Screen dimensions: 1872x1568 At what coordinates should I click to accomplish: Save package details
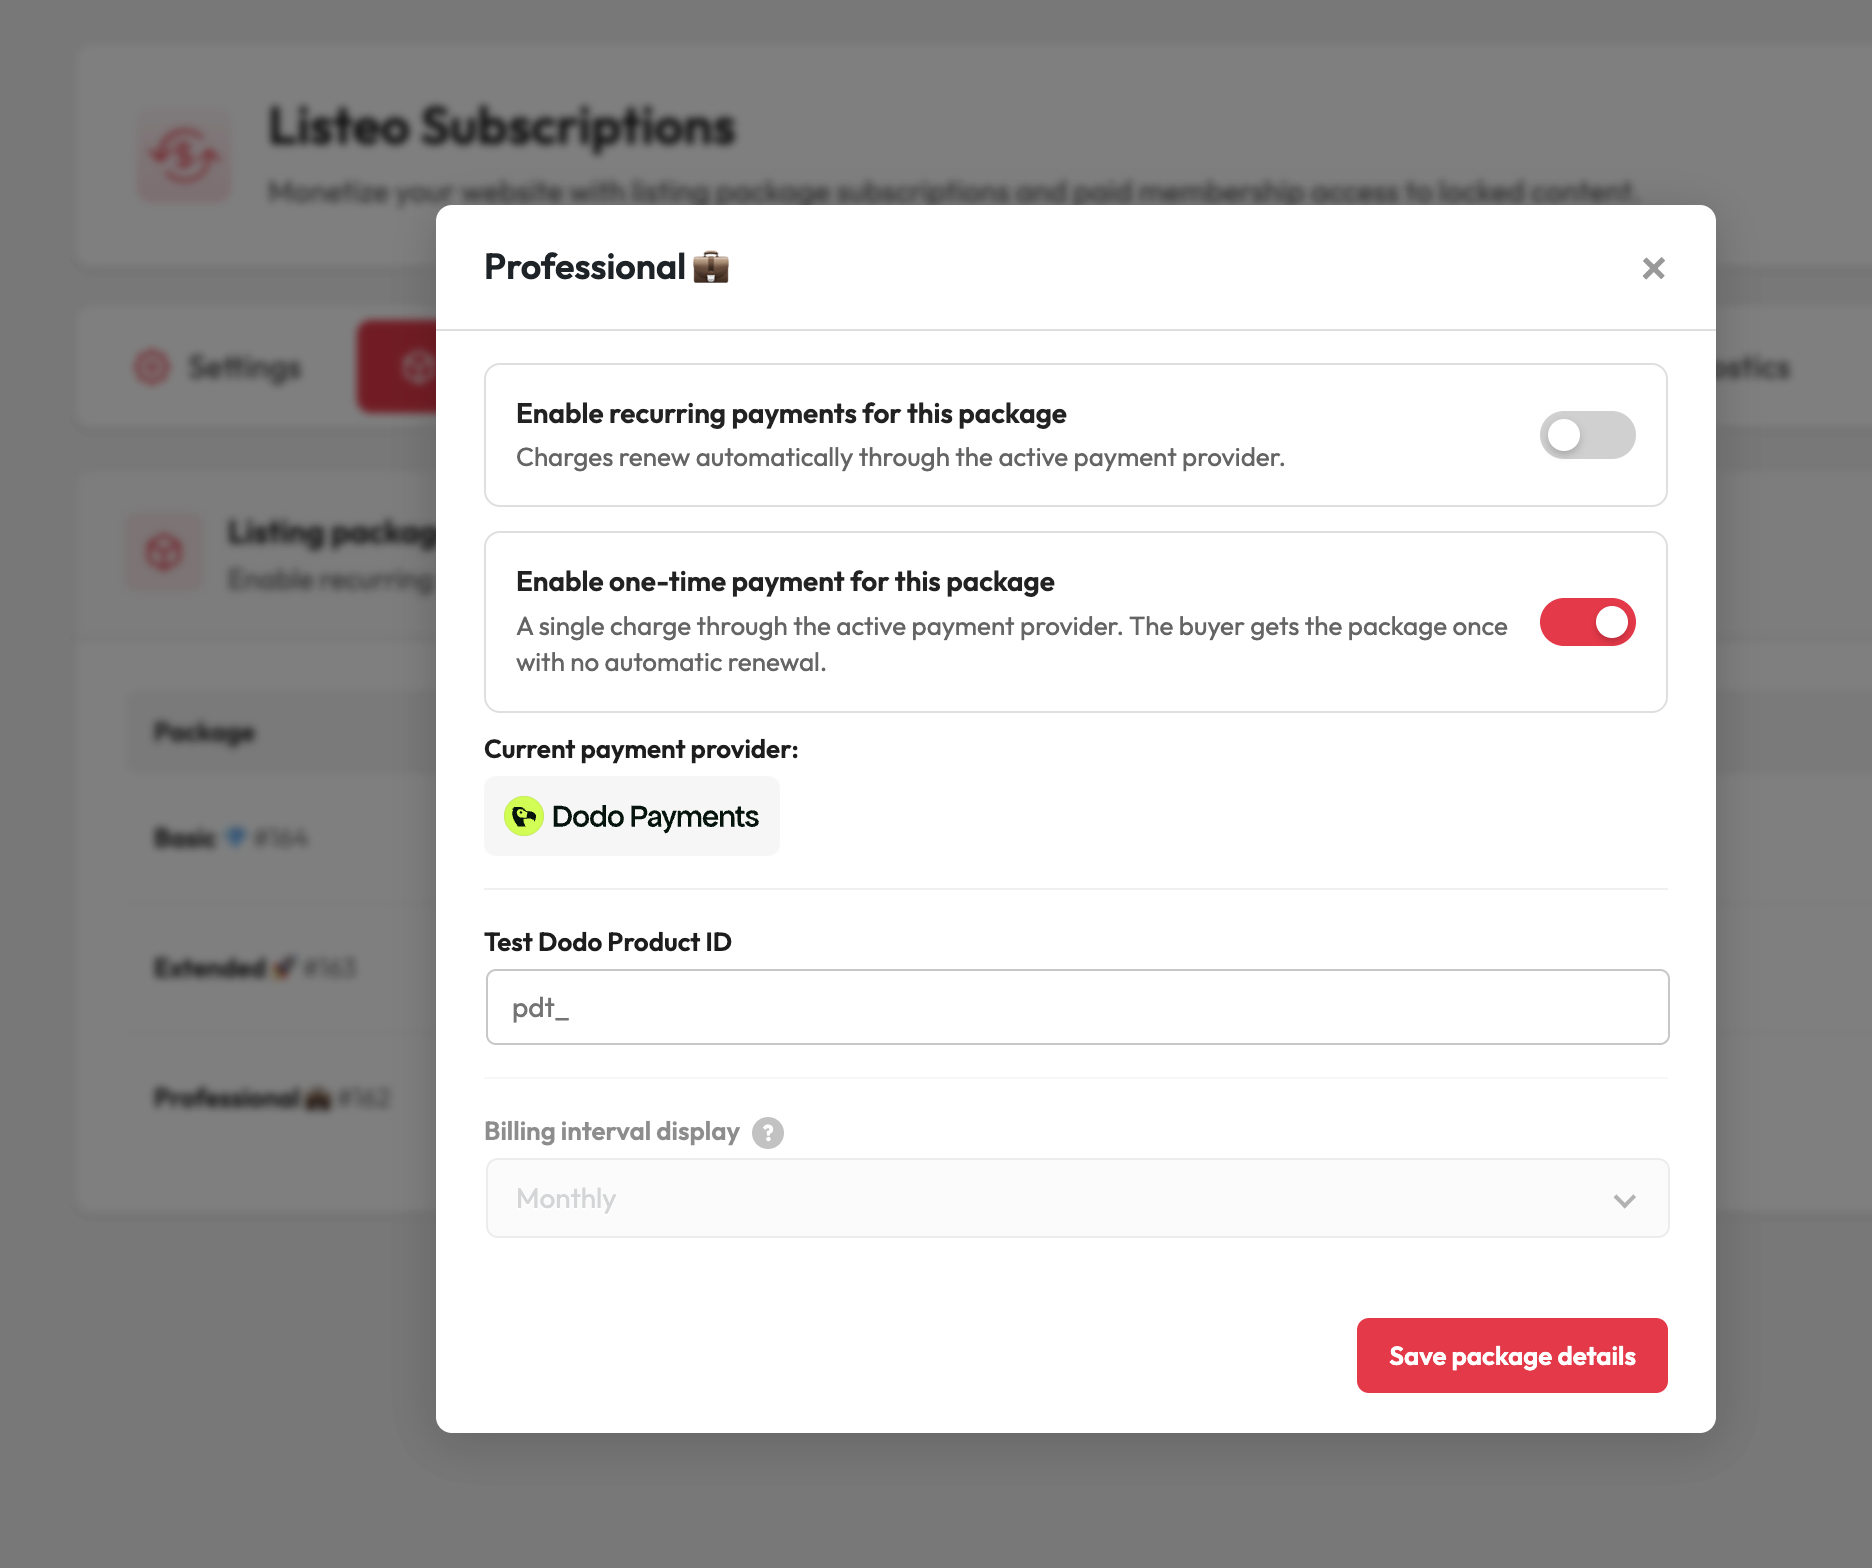(1512, 1355)
